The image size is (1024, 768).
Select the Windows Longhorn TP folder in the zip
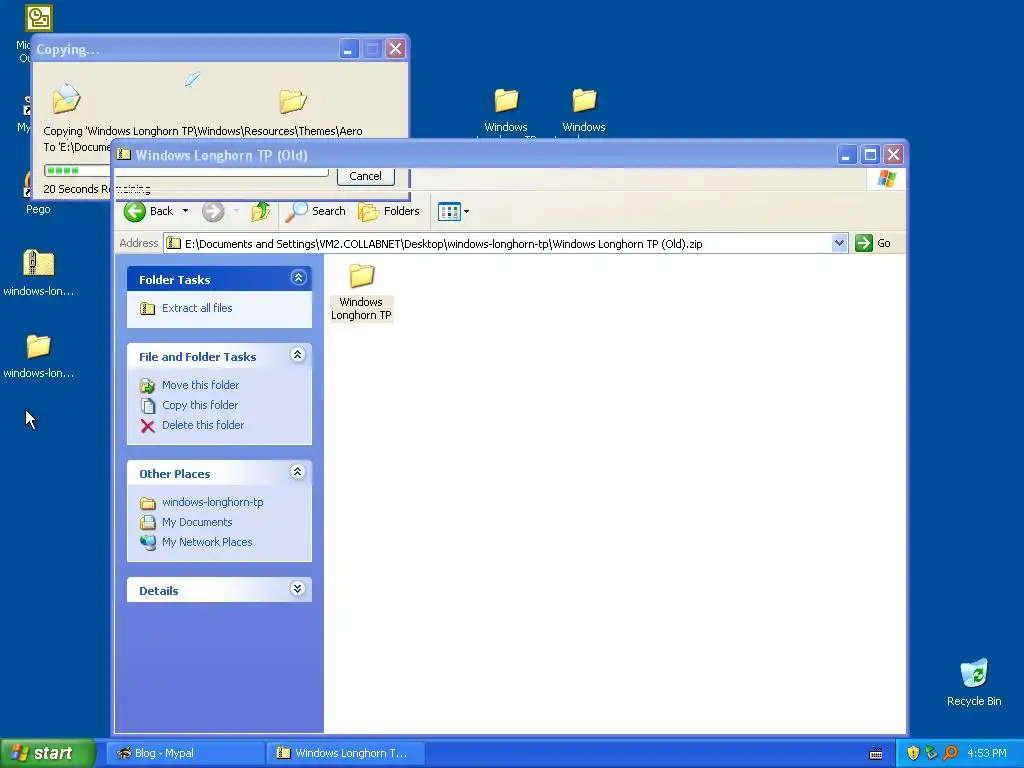[361, 292]
